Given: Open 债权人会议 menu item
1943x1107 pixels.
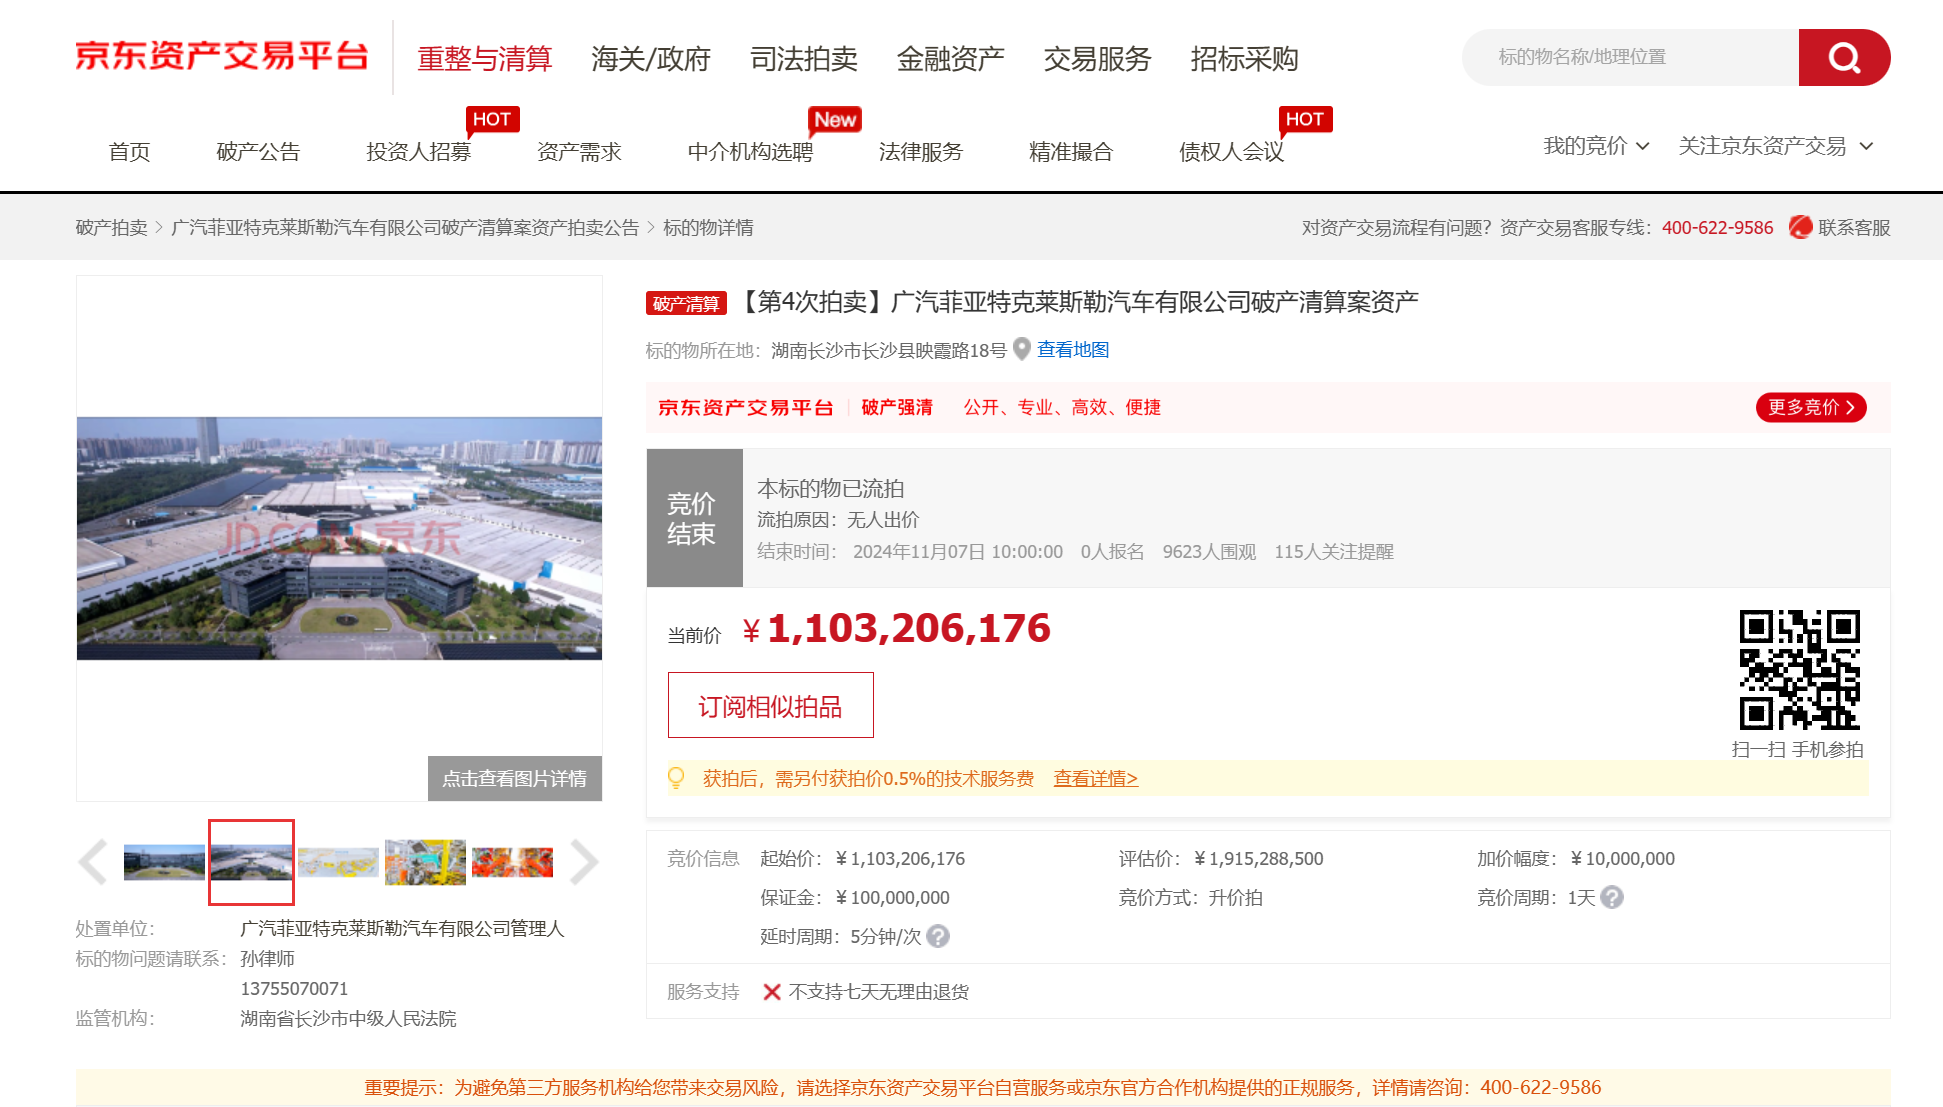Looking at the screenshot, I should coord(1232,152).
